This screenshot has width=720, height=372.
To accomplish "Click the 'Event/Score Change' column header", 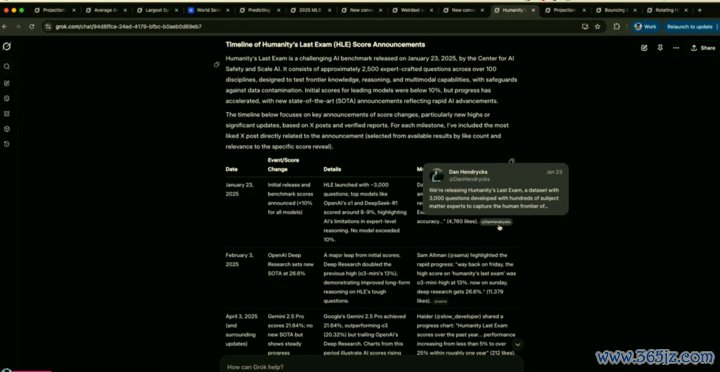I will tap(283, 164).
